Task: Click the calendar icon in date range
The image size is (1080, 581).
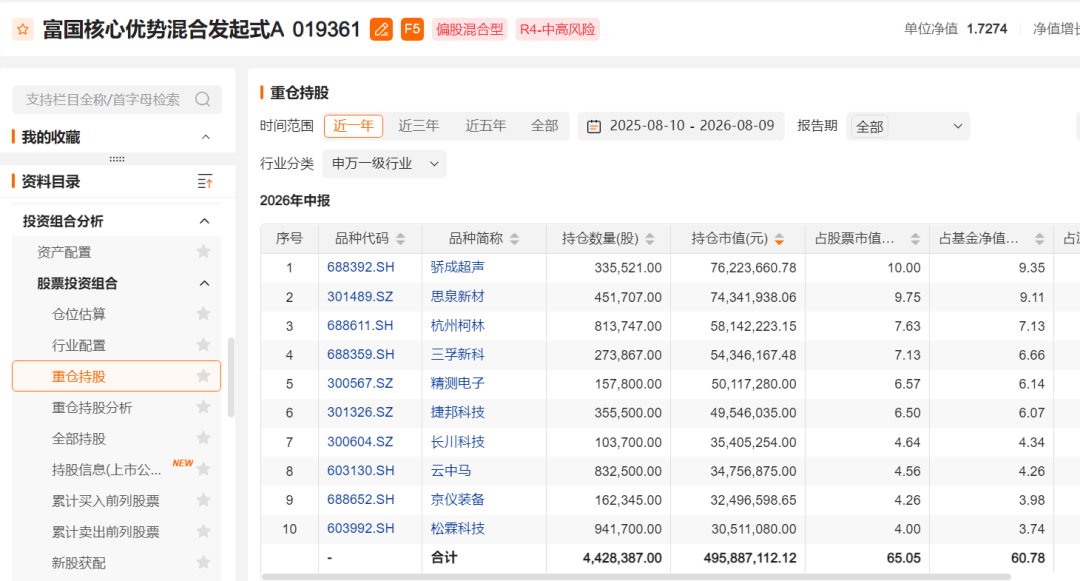Action: pos(594,127)
